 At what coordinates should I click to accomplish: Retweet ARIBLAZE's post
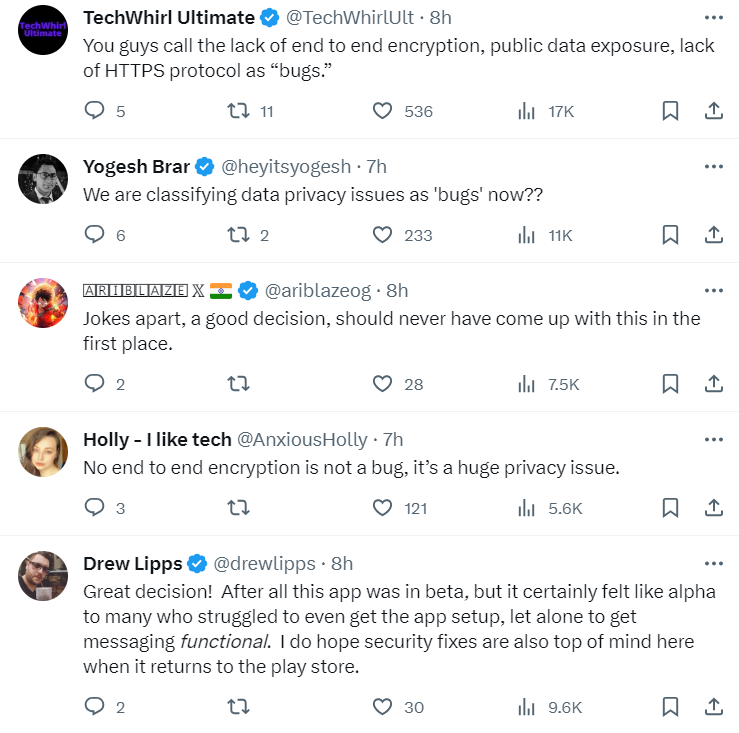point(239,383)
